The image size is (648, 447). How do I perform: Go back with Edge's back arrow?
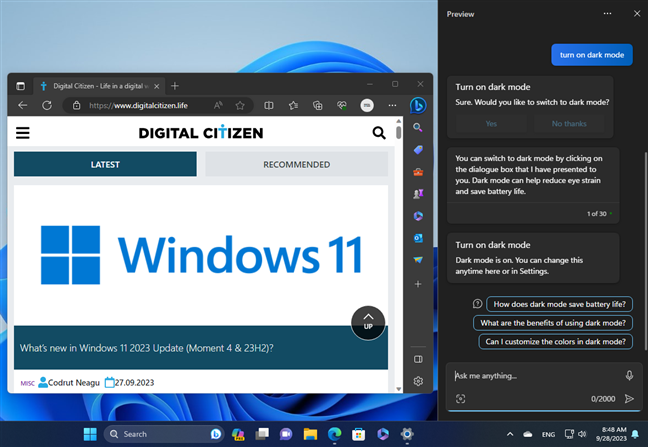point(22,105)
